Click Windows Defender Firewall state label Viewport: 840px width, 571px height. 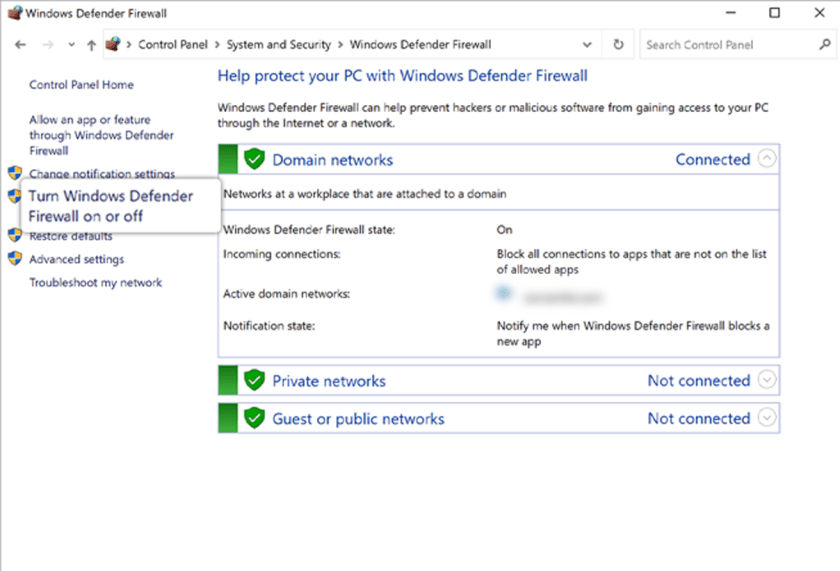click(309, 230)
